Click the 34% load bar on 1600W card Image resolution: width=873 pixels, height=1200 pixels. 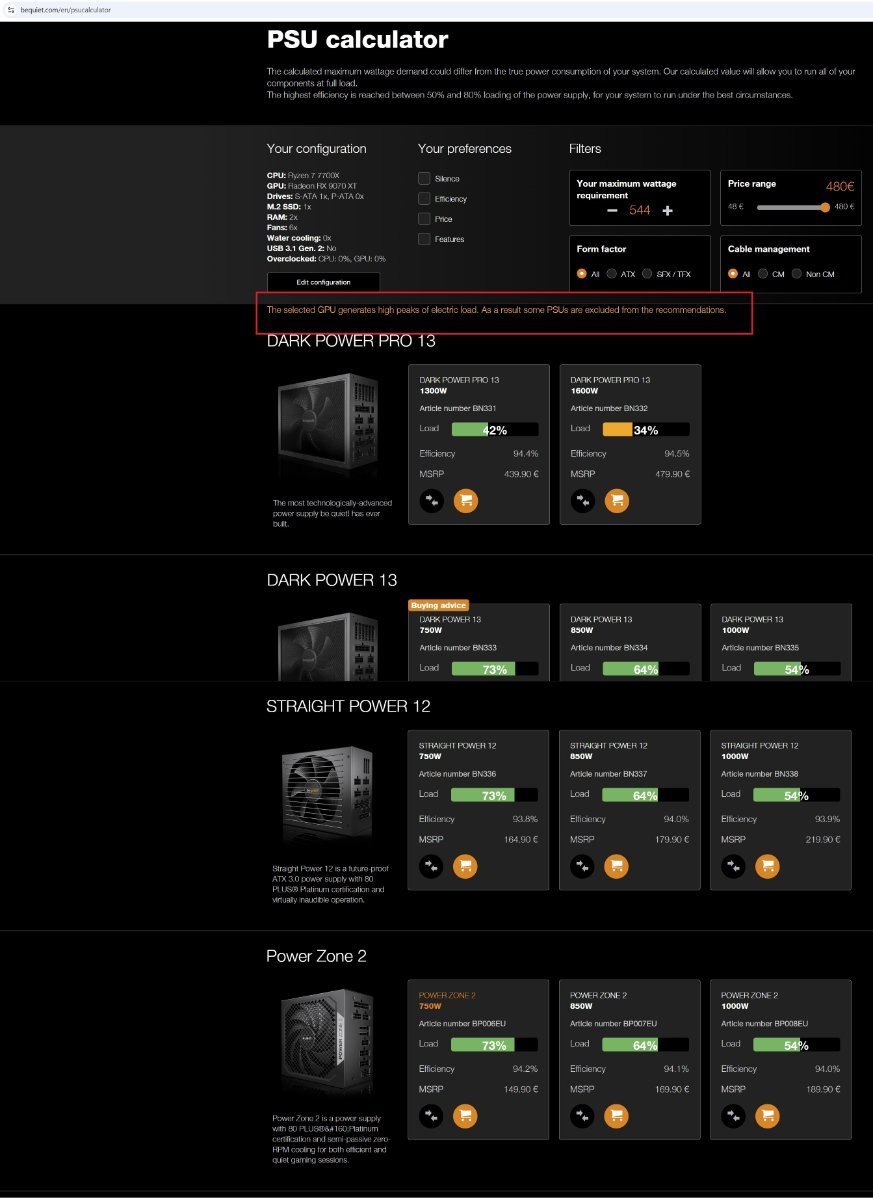(645, 430)
